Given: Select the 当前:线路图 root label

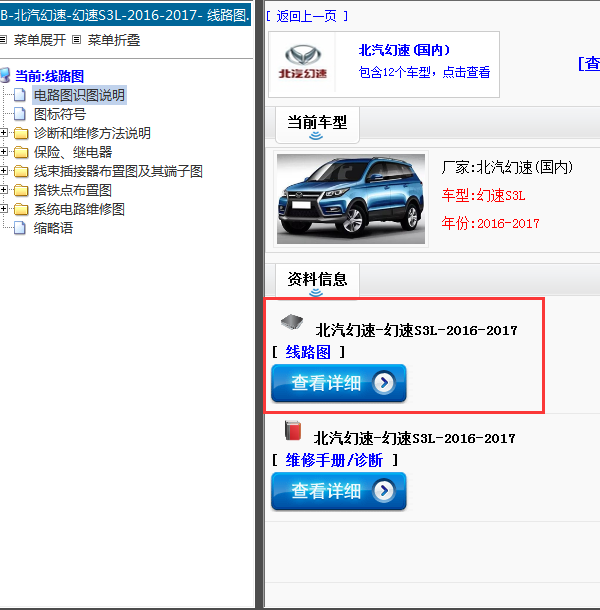Looking at the screenshot, I should [x=49, y=76].
